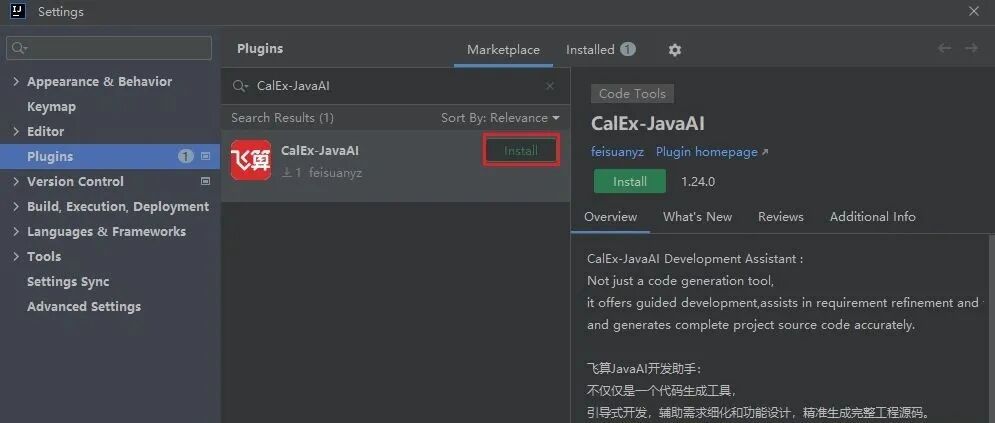Select Keymap in settings tree
Screen dimensions: 995x423
point(51,107)
